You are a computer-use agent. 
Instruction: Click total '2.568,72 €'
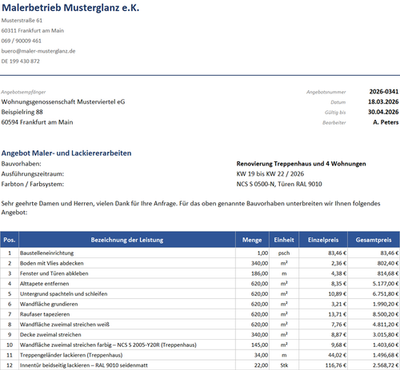(x=385, y=365)
